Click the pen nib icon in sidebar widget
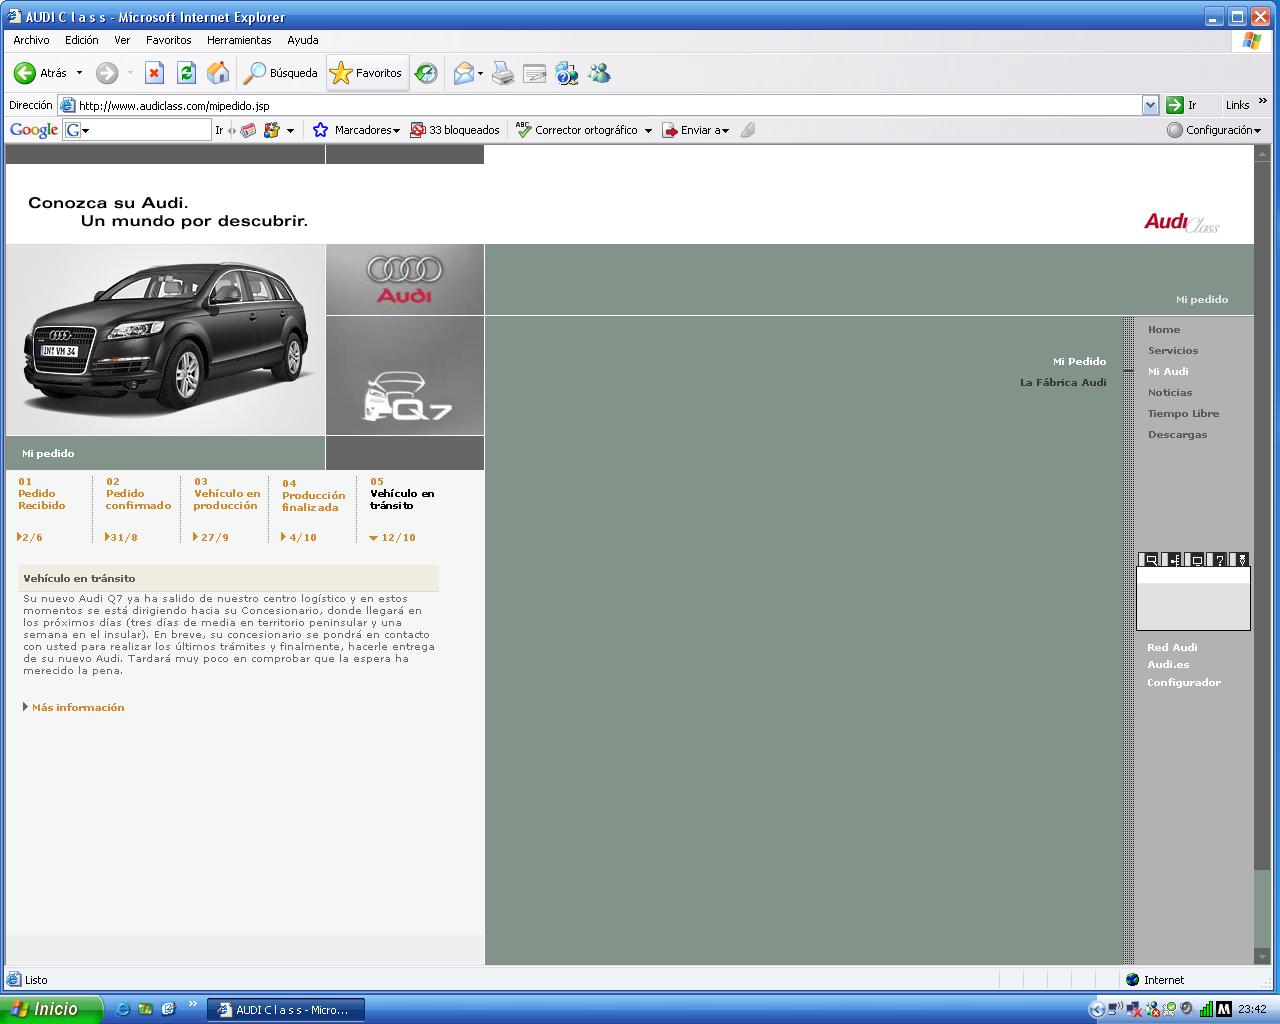1280x1024 pixels. 1241,560
